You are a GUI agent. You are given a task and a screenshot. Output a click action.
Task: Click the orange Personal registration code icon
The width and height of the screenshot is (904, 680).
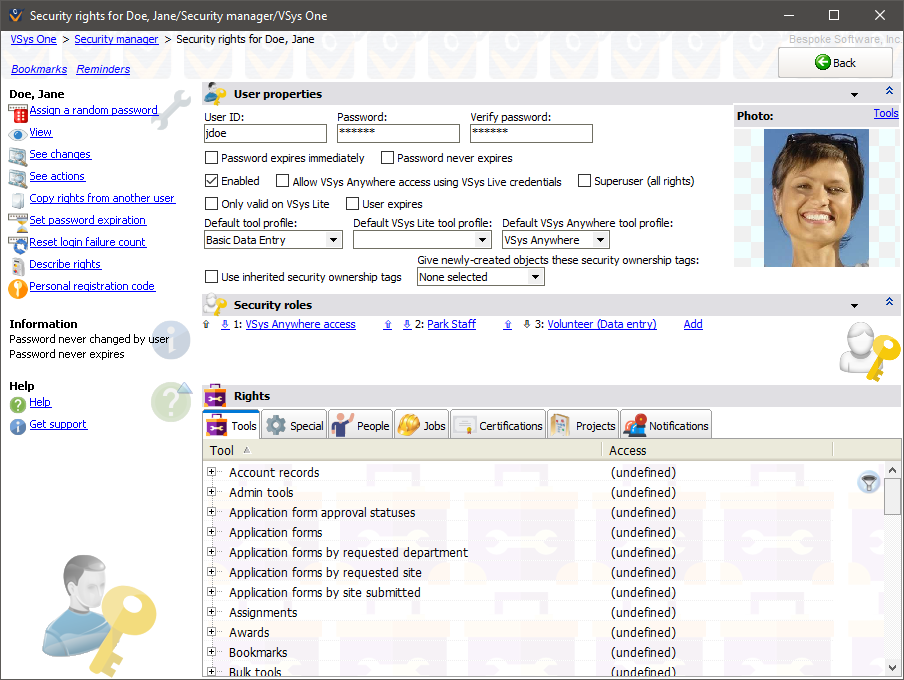[x=18, y=288]
